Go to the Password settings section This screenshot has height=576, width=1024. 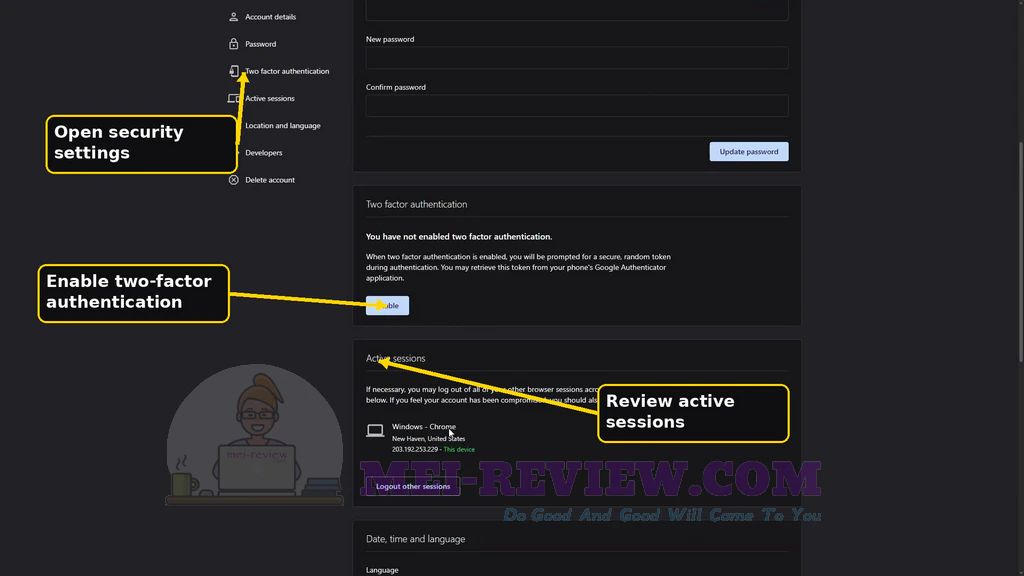coord(261,44)
